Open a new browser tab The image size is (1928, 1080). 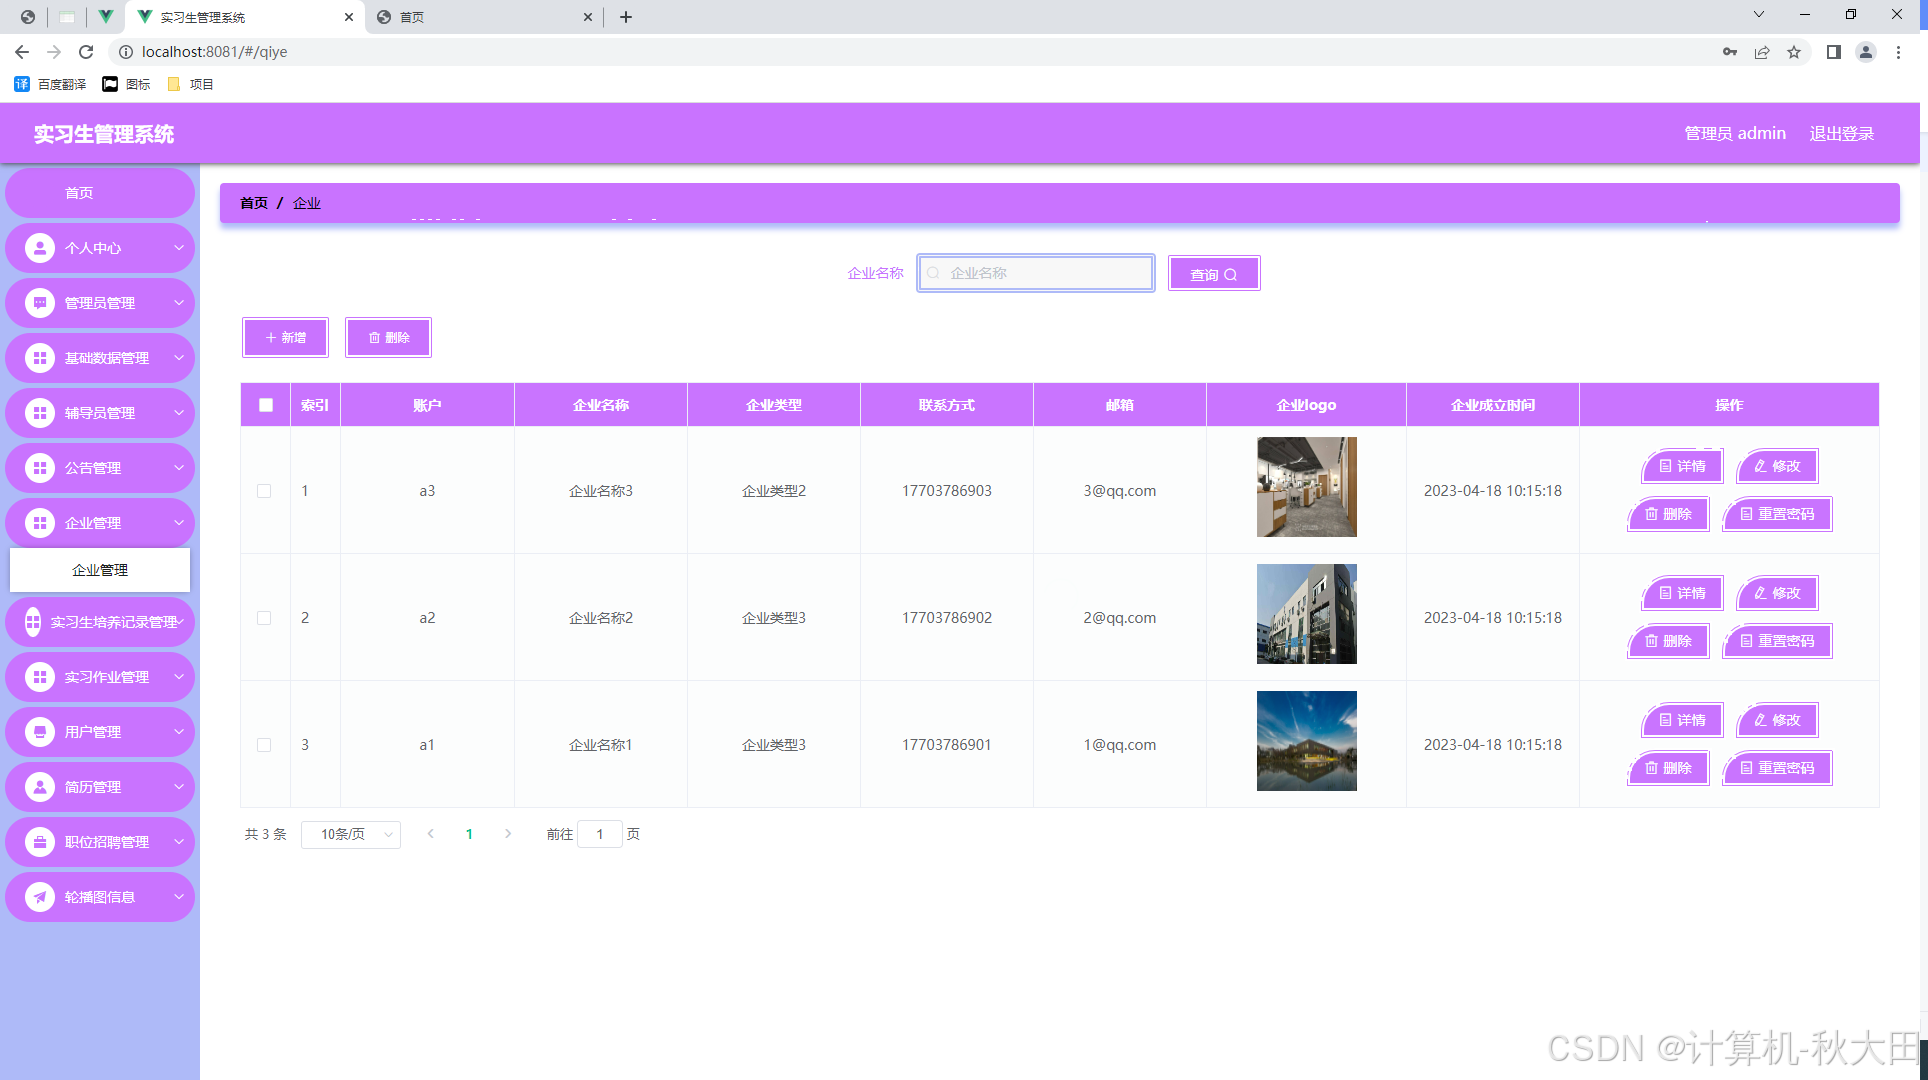pos(626,17)
